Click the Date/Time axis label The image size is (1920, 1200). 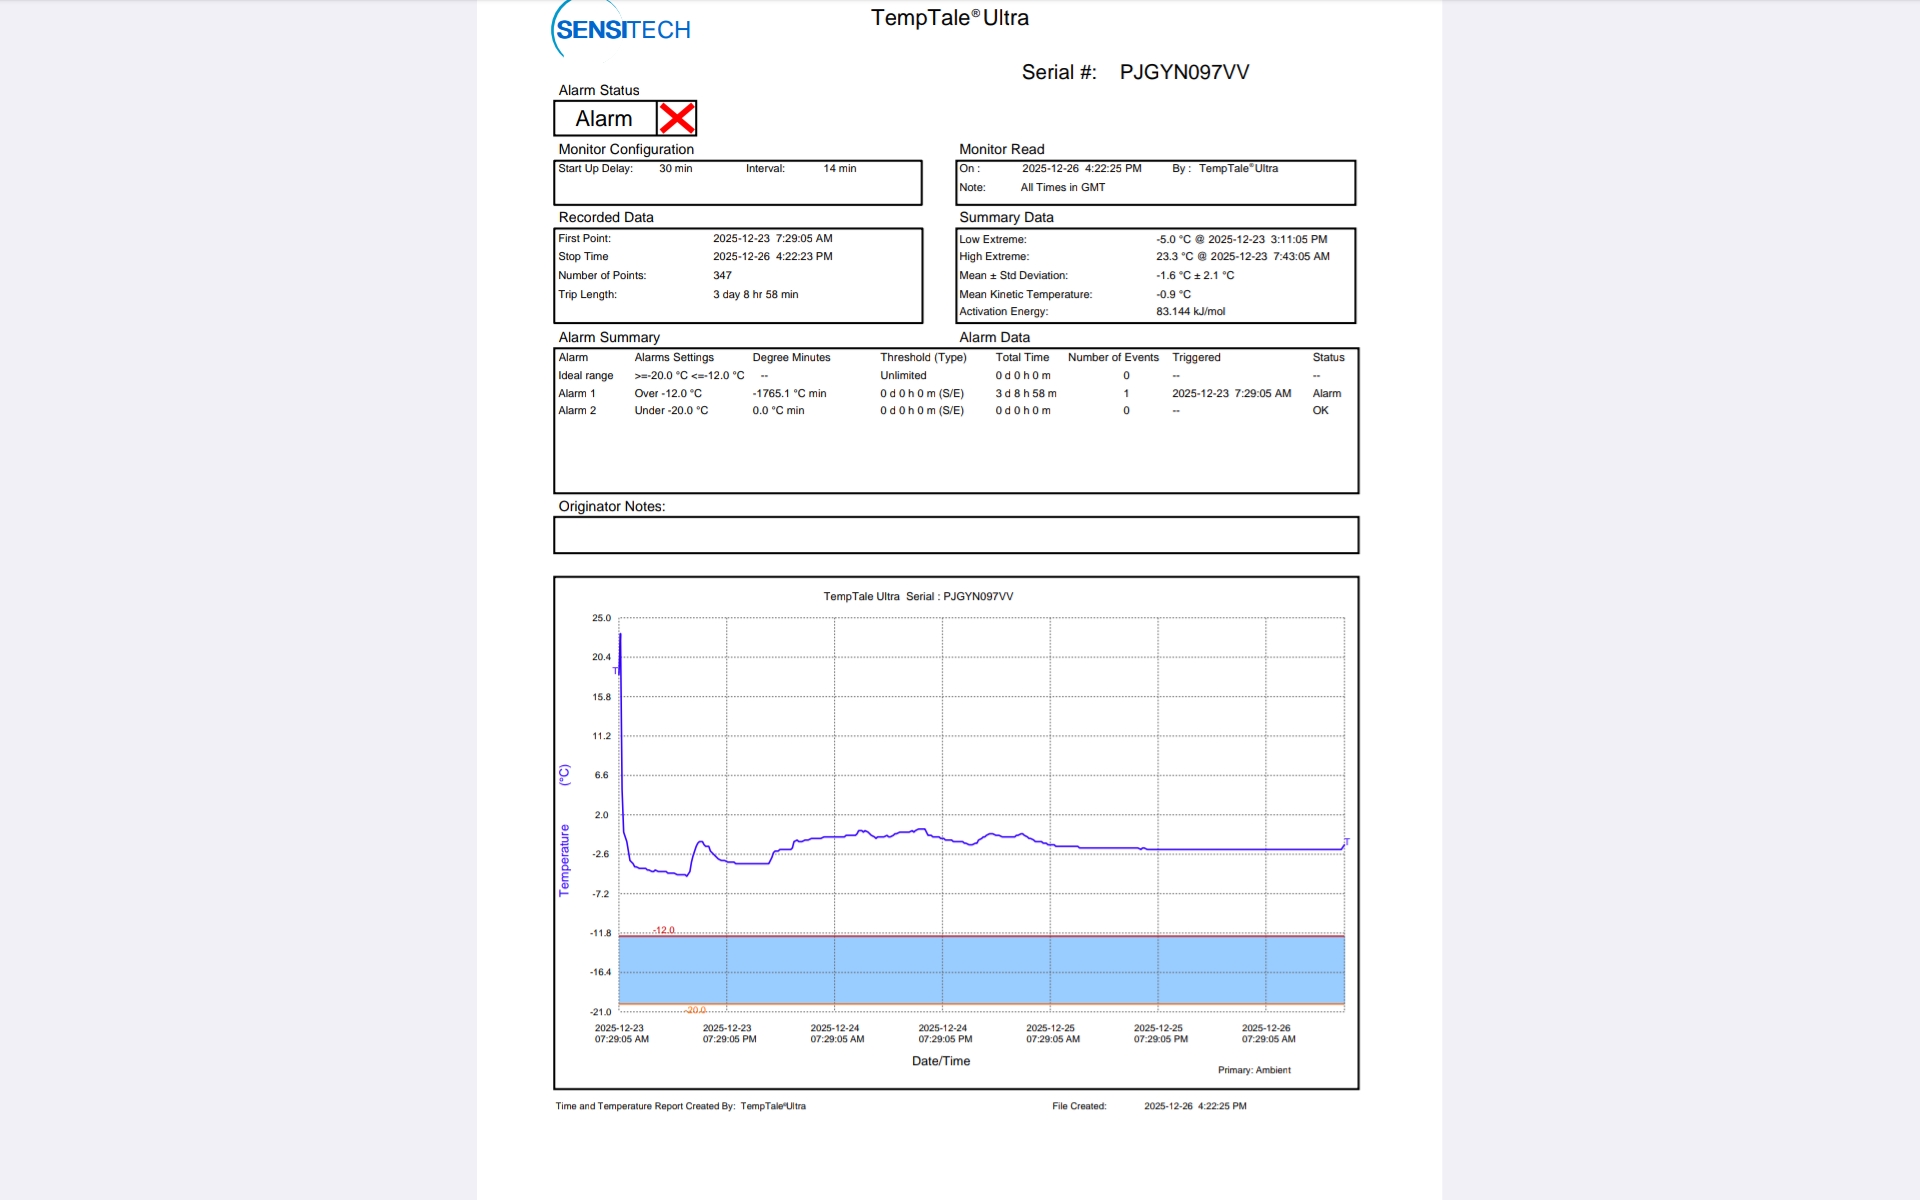(x=940, y=1061)
